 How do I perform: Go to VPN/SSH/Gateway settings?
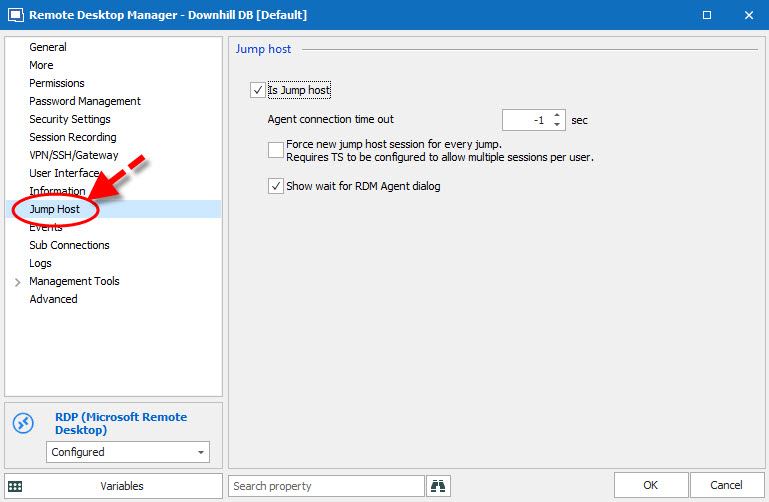point(74,155)
